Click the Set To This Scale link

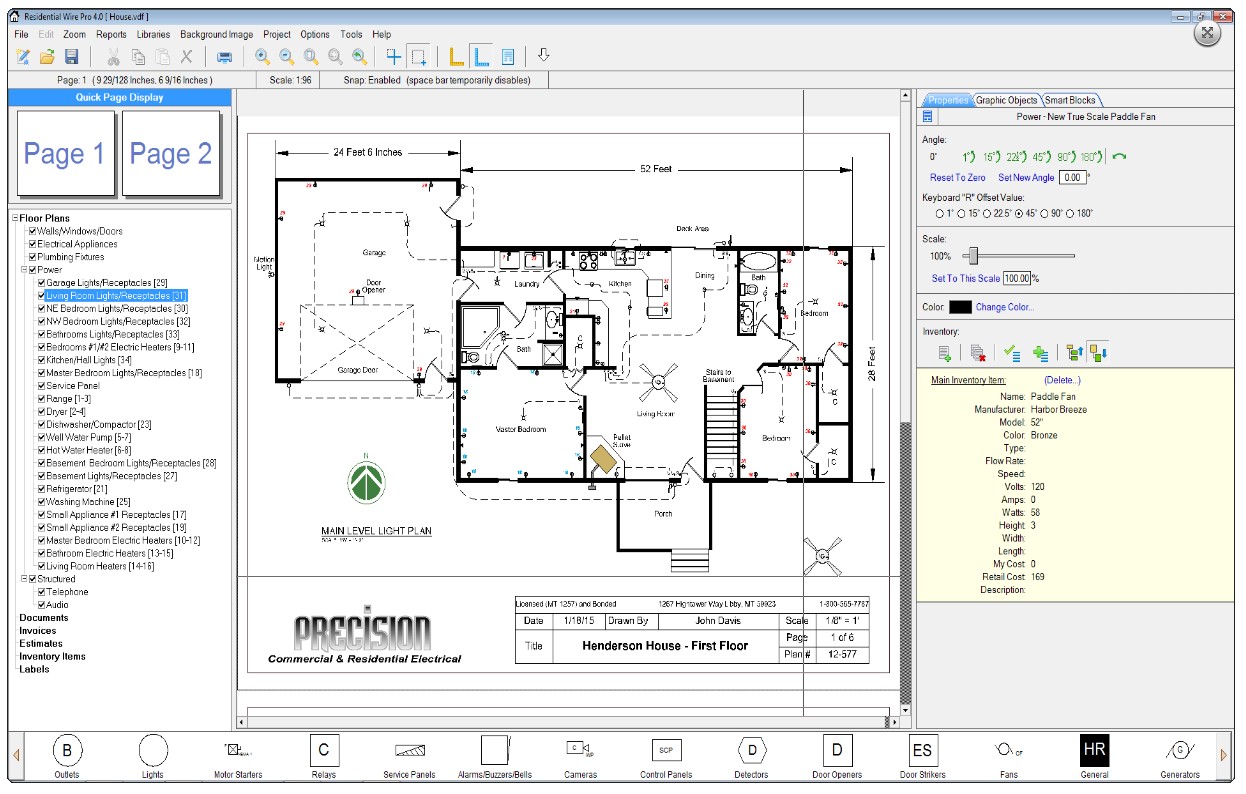[966, 278]
